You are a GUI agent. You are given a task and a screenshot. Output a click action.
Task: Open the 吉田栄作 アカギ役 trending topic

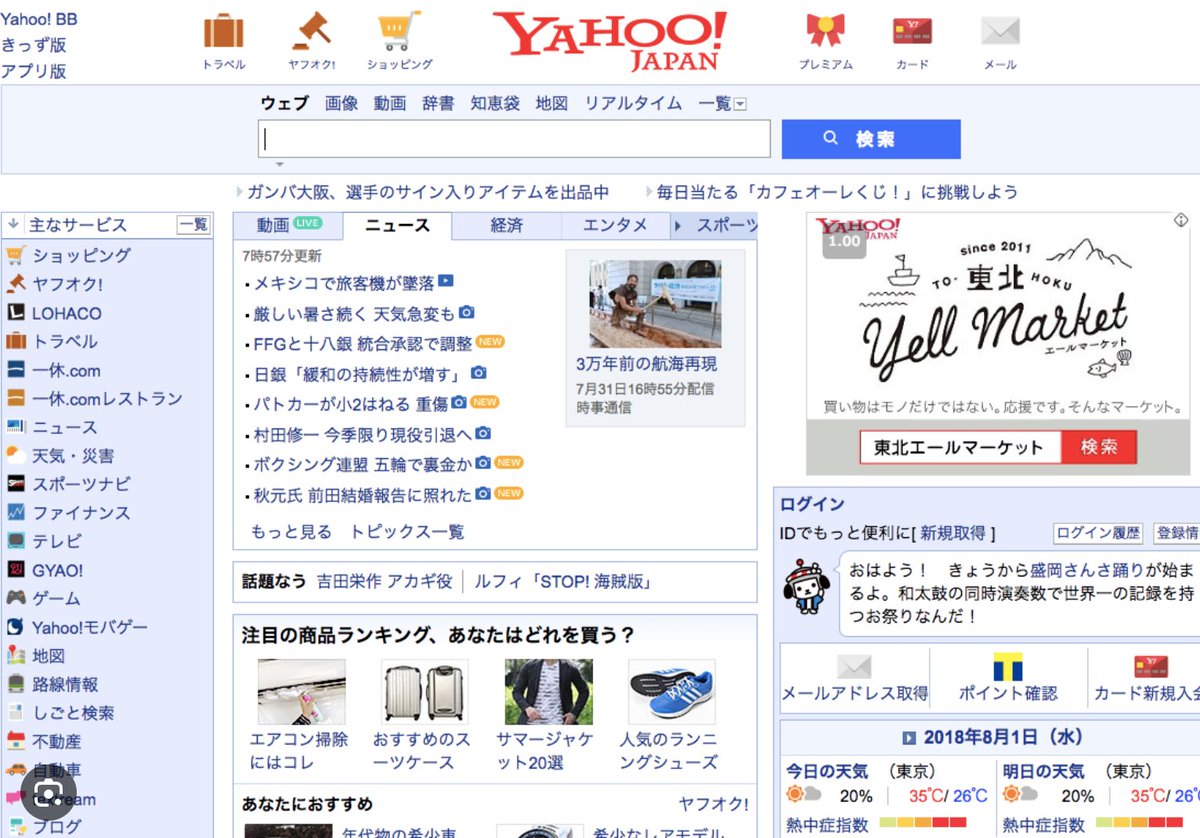point(384,581)
